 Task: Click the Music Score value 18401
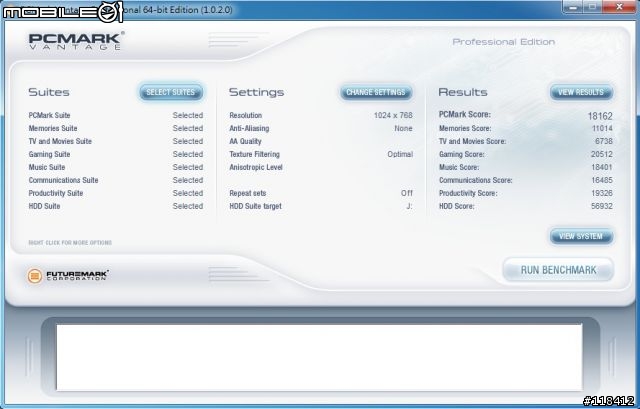(x=602, y=167)
